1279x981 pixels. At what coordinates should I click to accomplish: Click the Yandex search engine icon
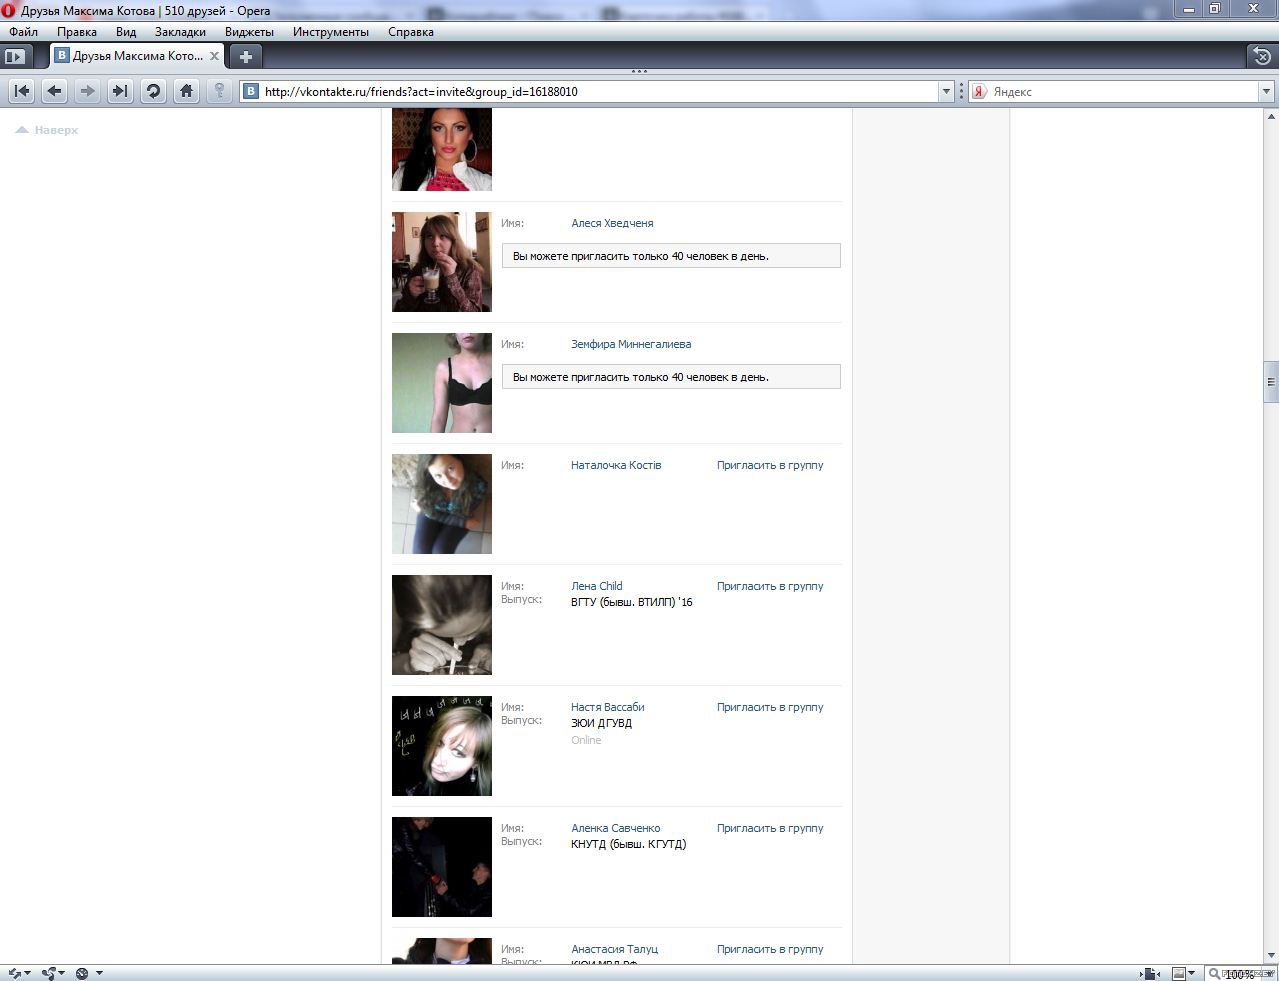980,91
